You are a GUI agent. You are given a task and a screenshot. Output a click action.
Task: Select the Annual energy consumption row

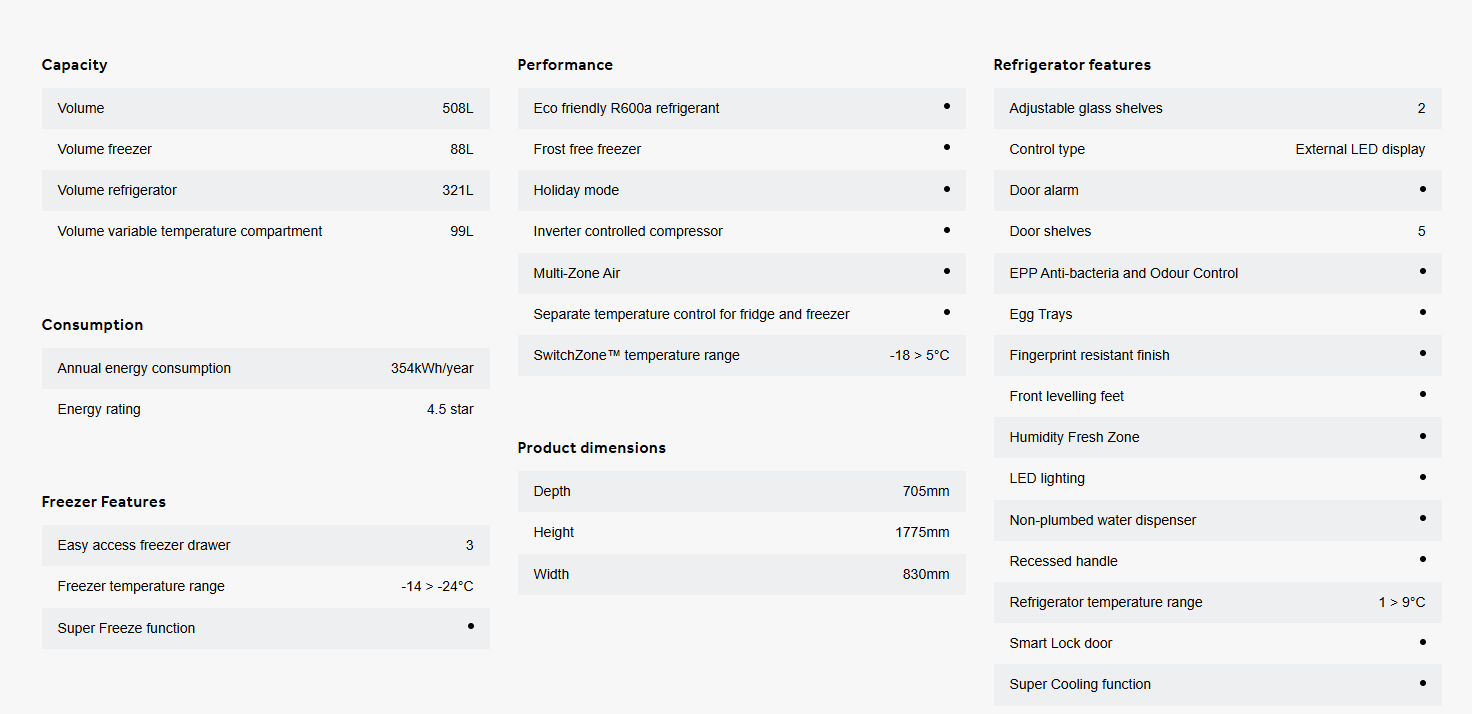(x=265, y=368)
